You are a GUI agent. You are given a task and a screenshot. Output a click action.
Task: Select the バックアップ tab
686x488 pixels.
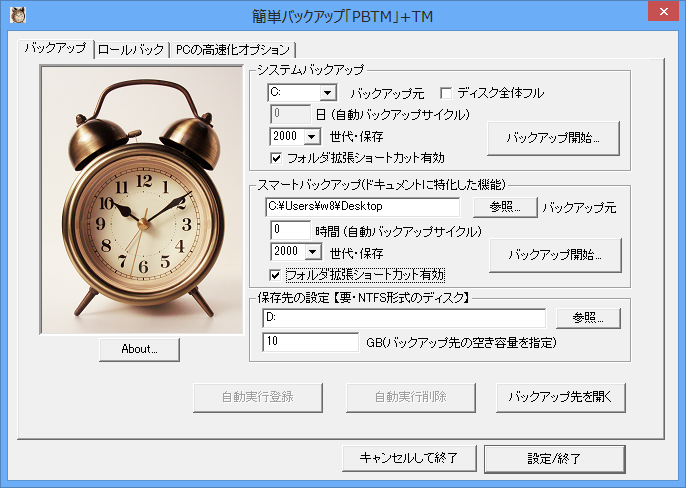tap(56, 48)
